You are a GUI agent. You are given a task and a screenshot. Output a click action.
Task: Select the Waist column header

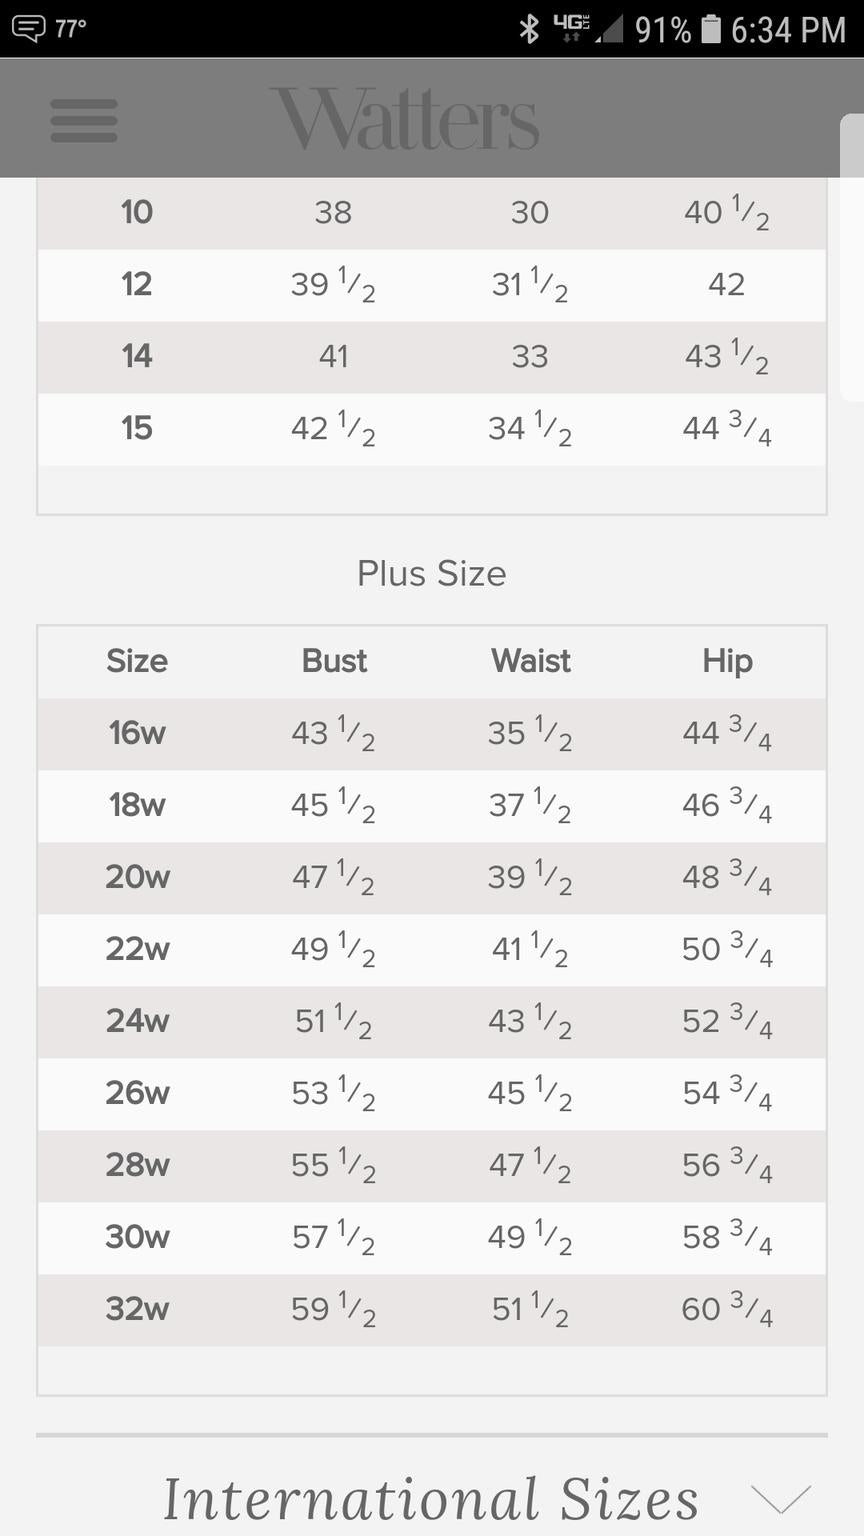[x=531, y=661]
